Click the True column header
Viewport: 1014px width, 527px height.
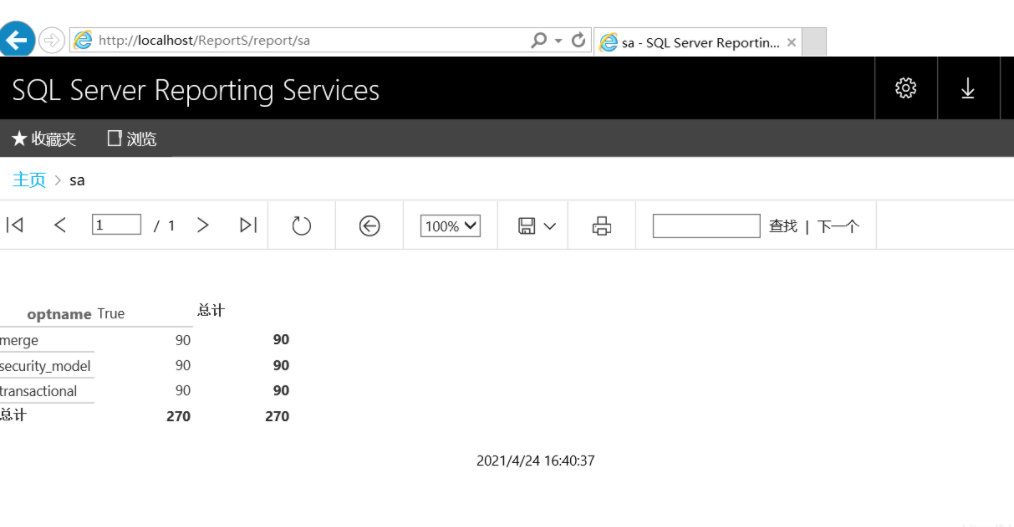(111, 314)
